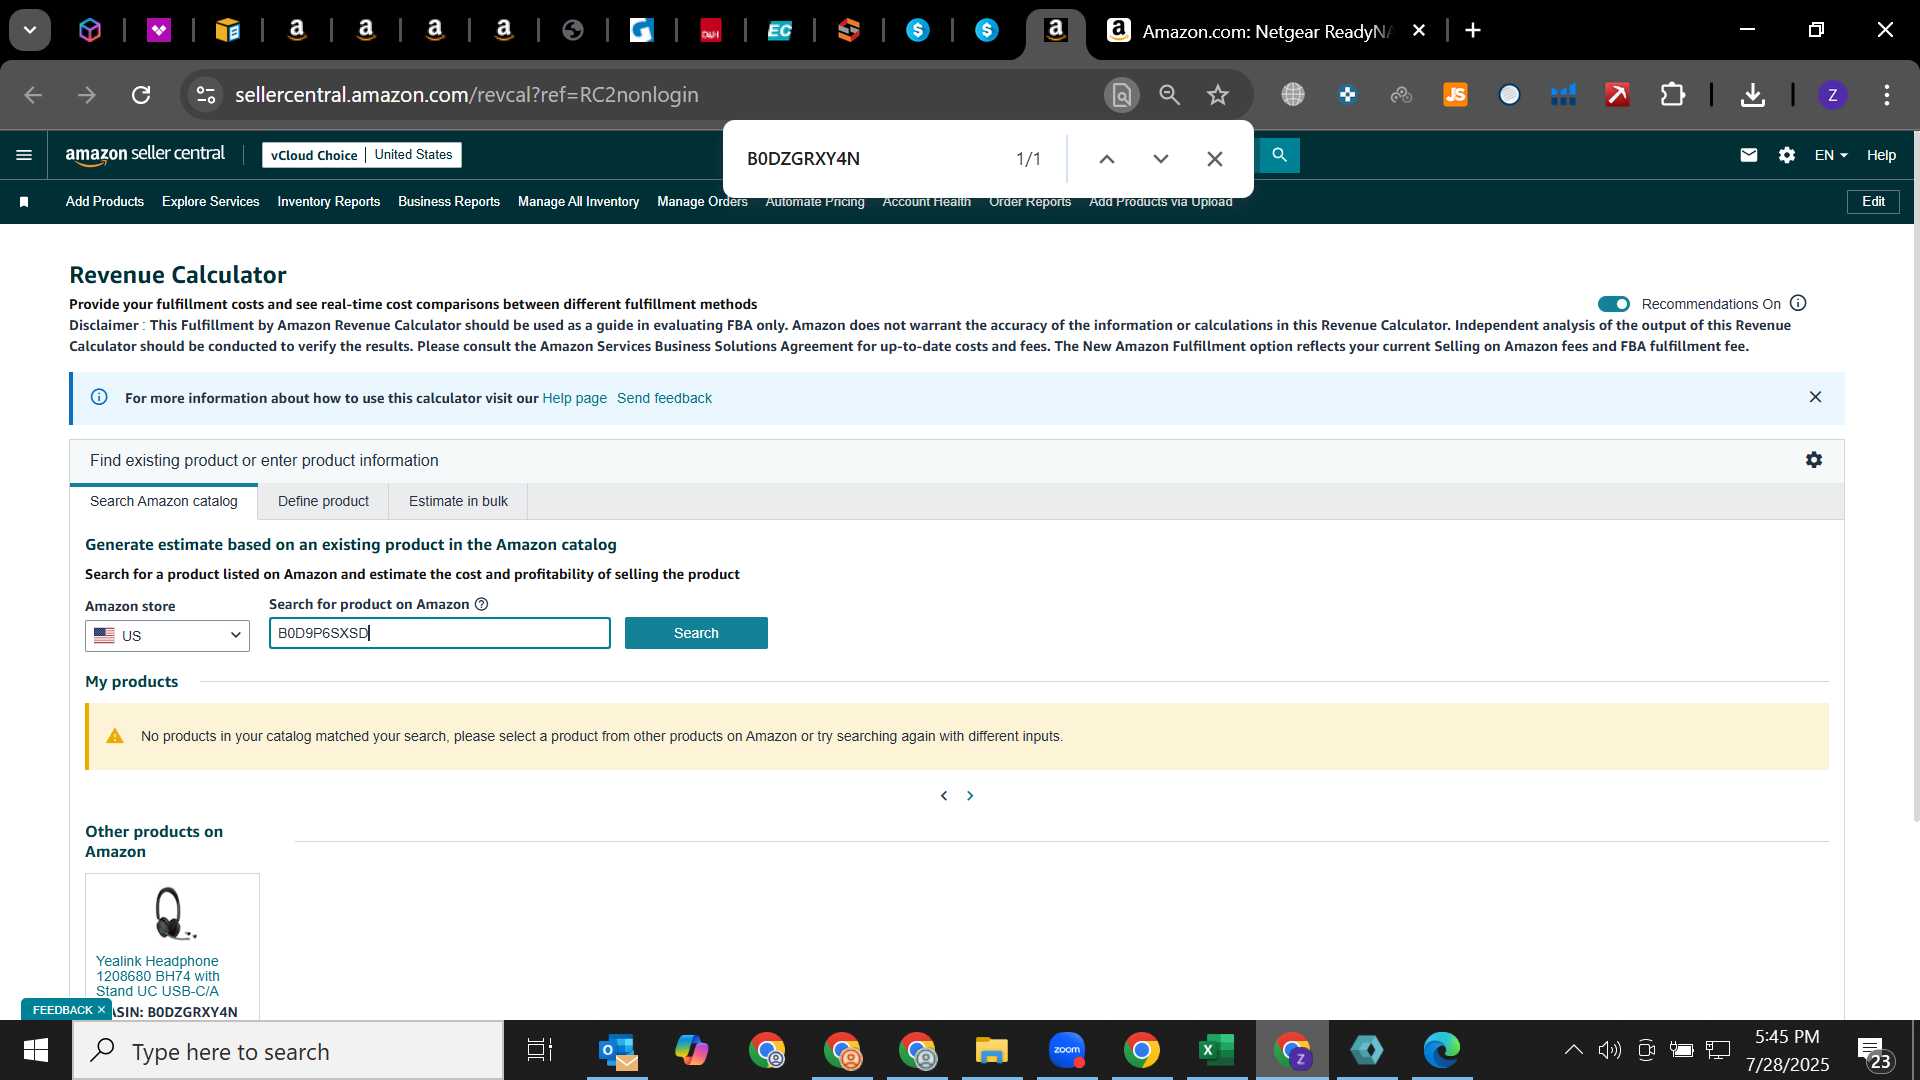Open Explore Services menu item
Viewport: 1920px width, 1080px height.
pyautogui.click(x=210, y=202)
